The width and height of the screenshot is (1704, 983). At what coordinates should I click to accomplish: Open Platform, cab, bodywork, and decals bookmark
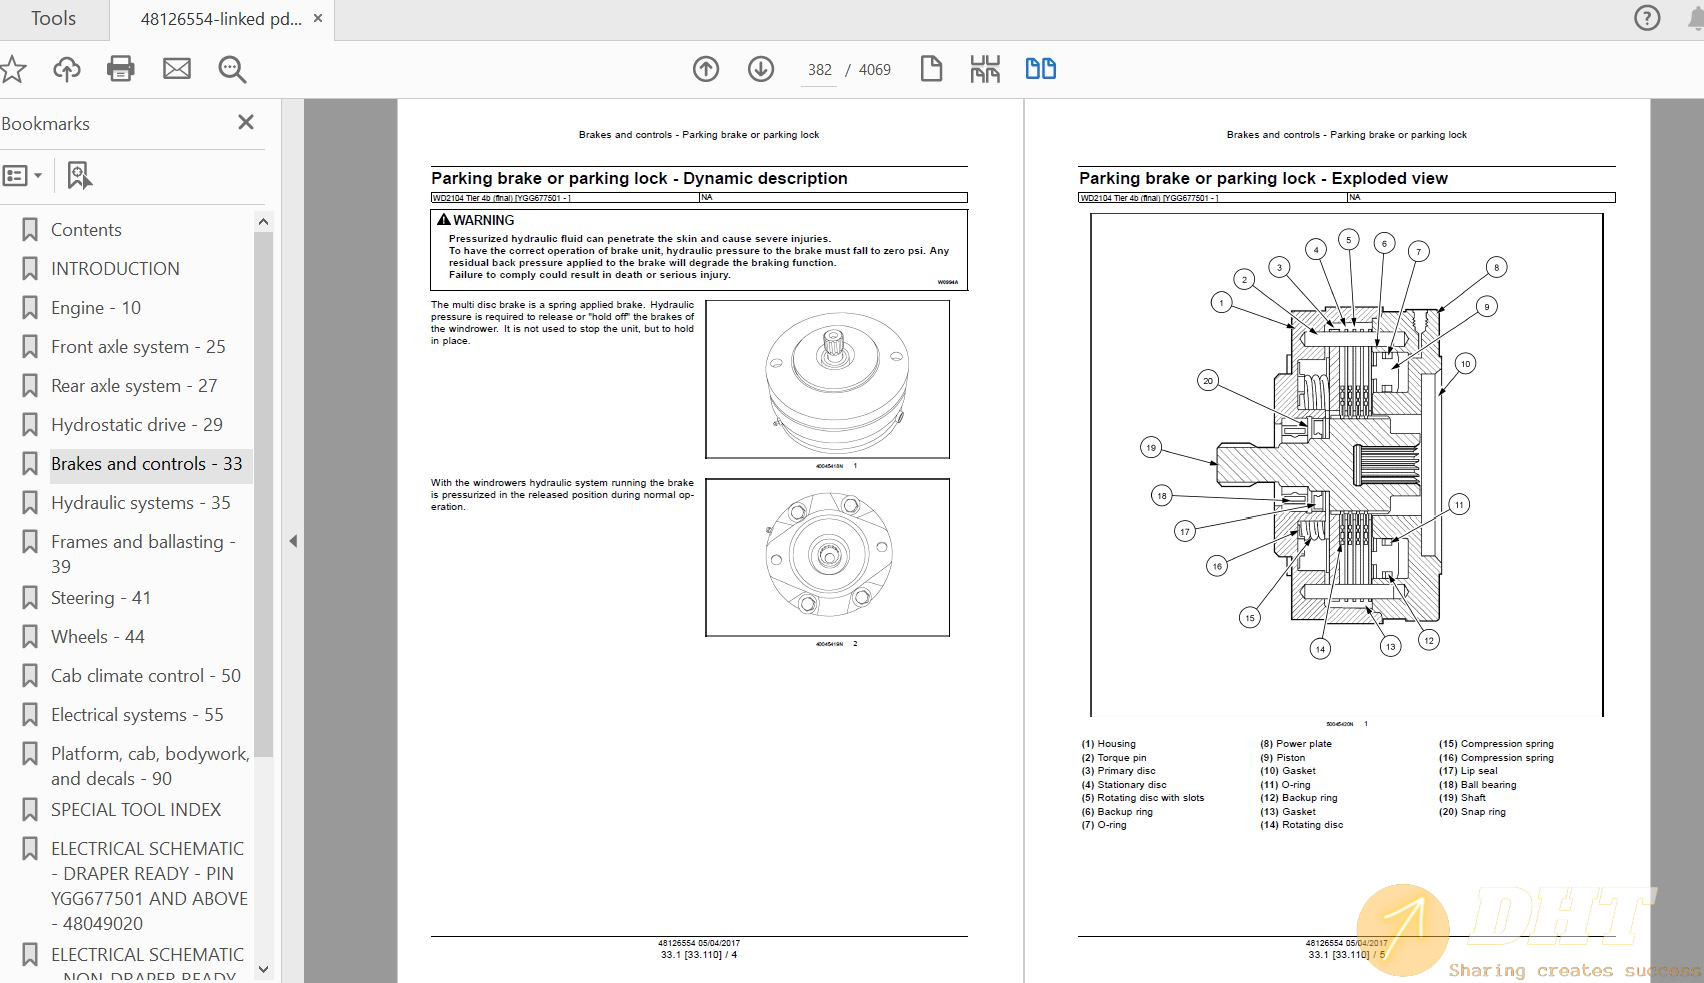[x=150, y=766]
